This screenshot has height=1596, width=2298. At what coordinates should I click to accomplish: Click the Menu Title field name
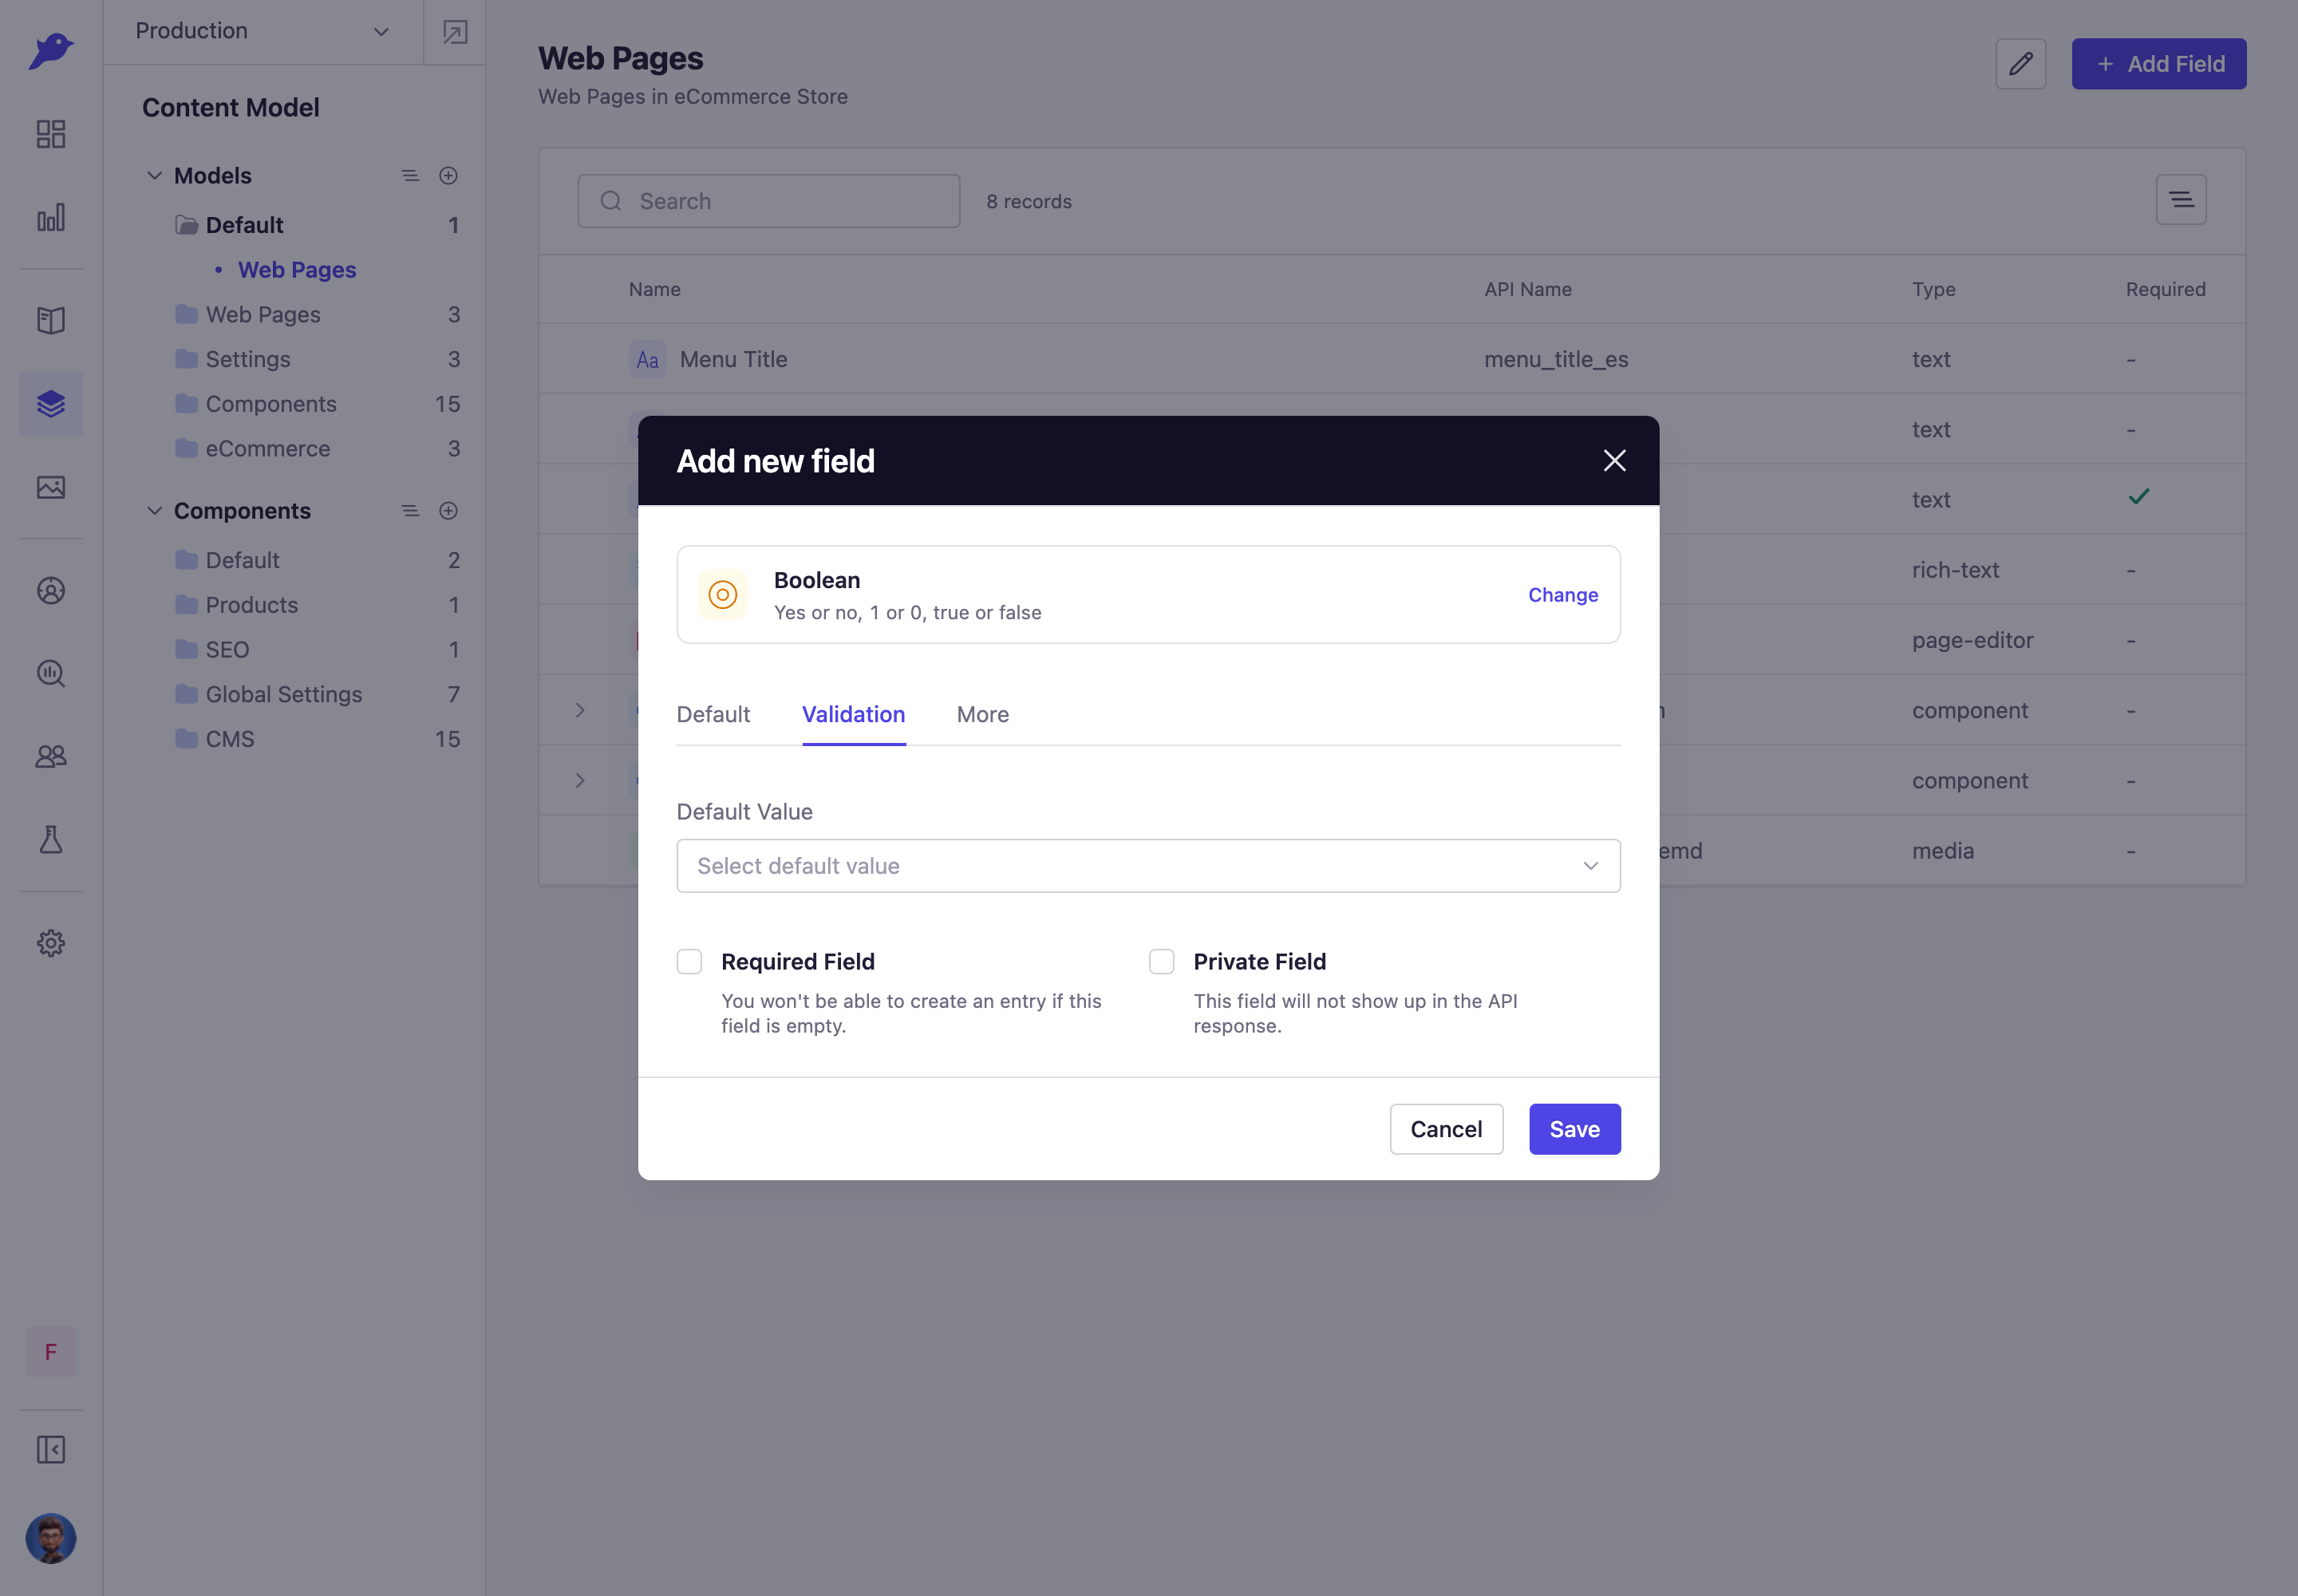734,360
